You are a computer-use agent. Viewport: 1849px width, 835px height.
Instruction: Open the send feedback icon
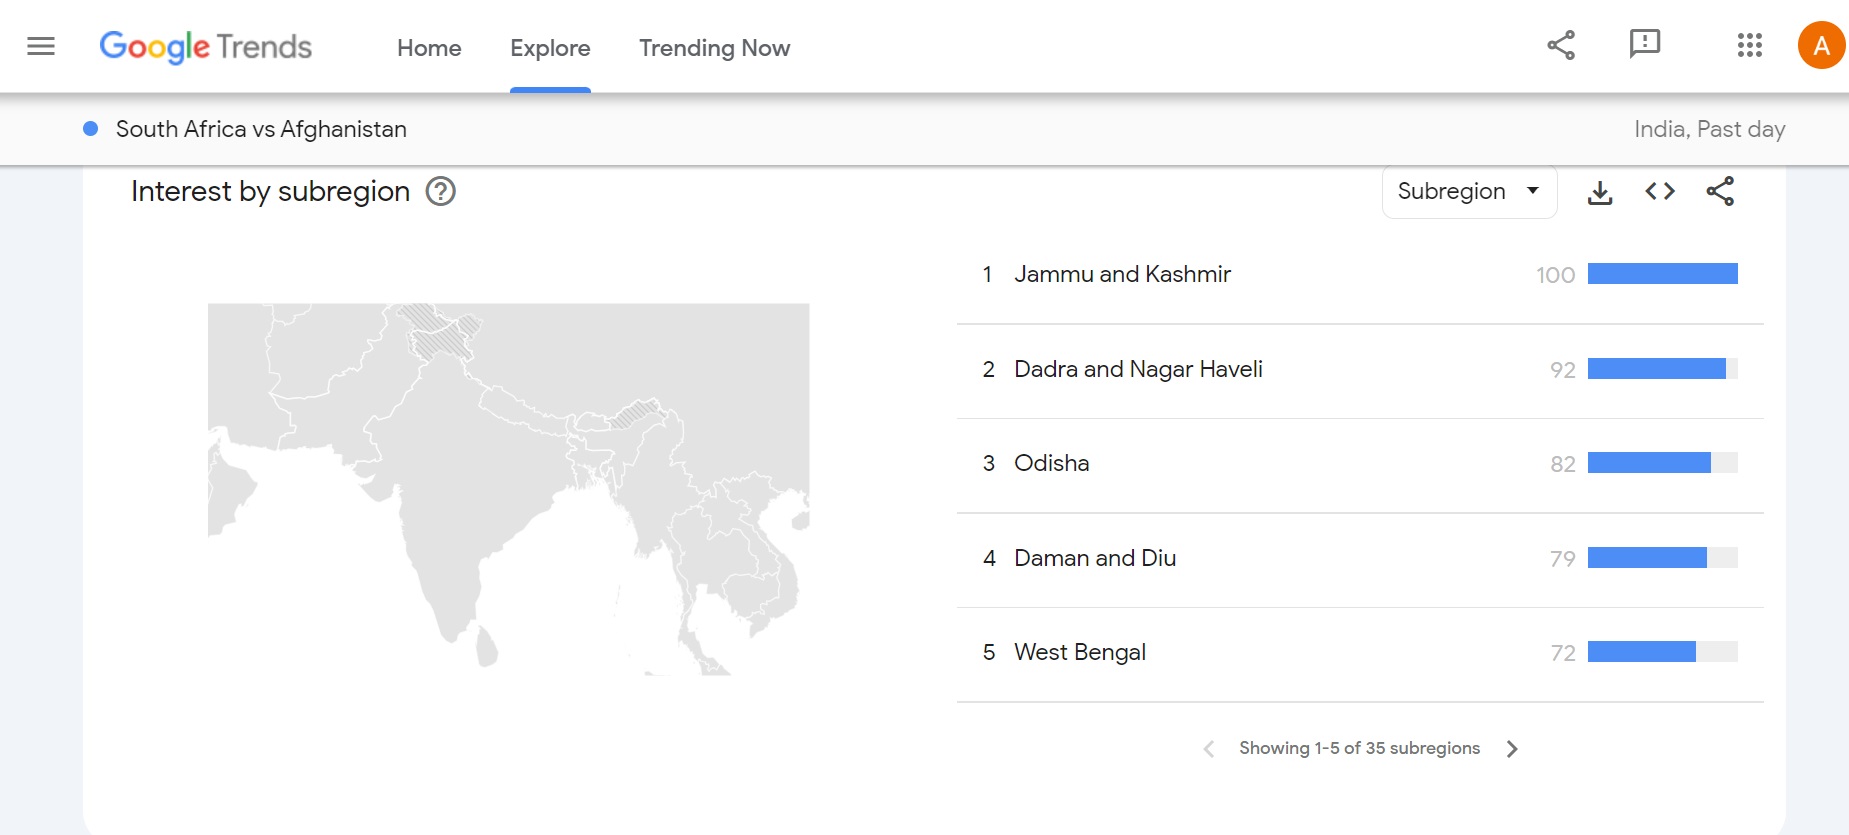tap(1644, 45)
